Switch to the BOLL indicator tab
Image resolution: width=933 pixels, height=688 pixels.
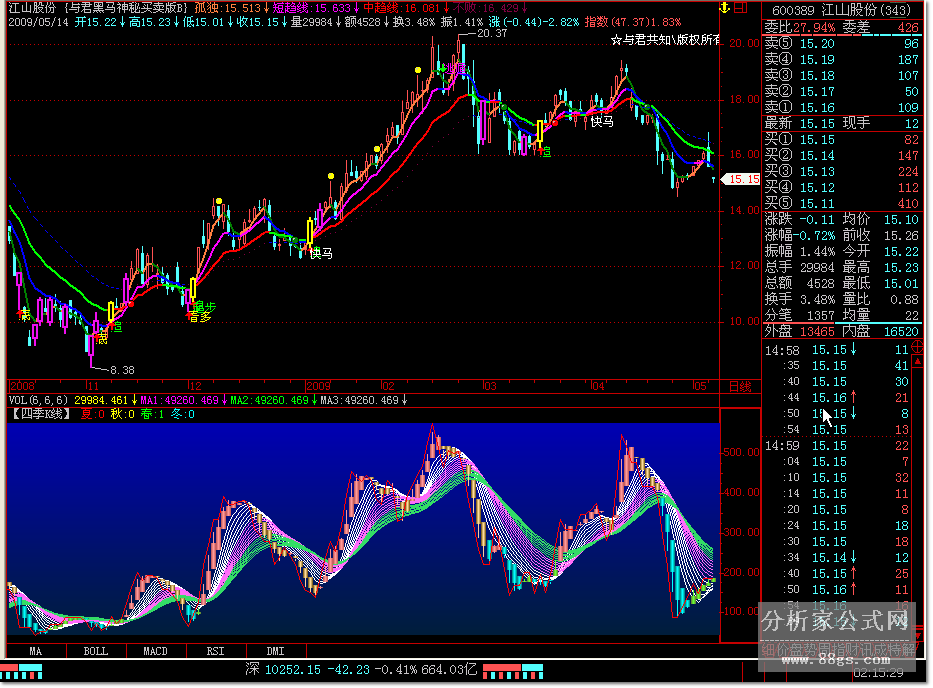click(x=96, y=651)
